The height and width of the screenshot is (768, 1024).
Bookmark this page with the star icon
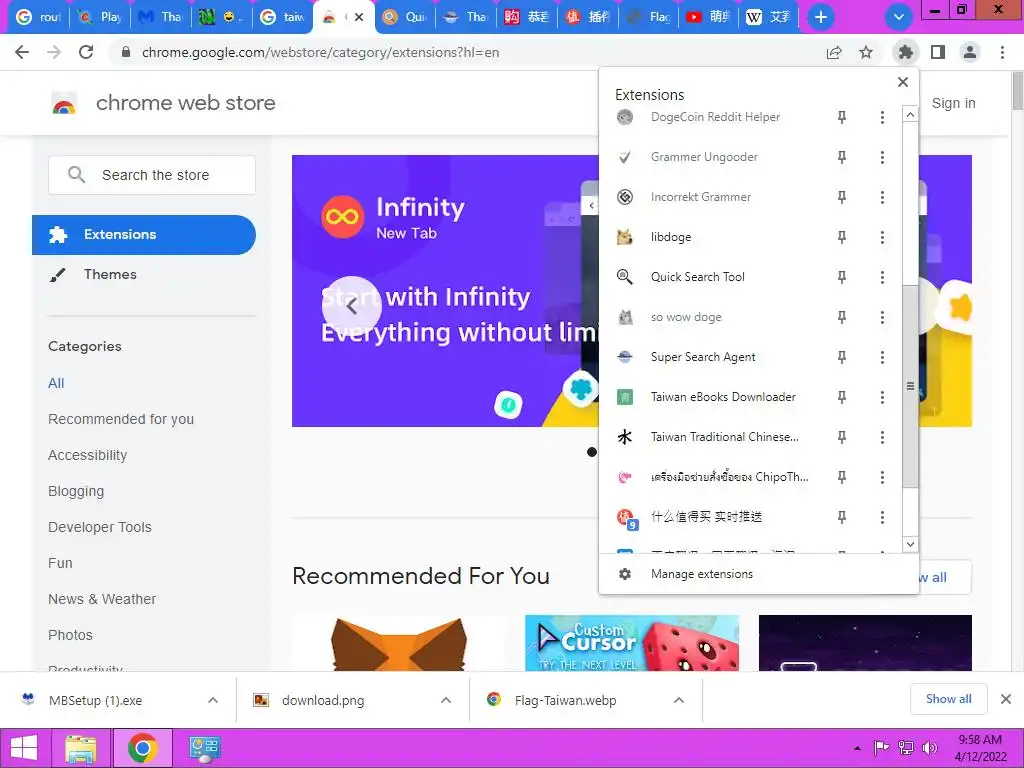(866, 52)
